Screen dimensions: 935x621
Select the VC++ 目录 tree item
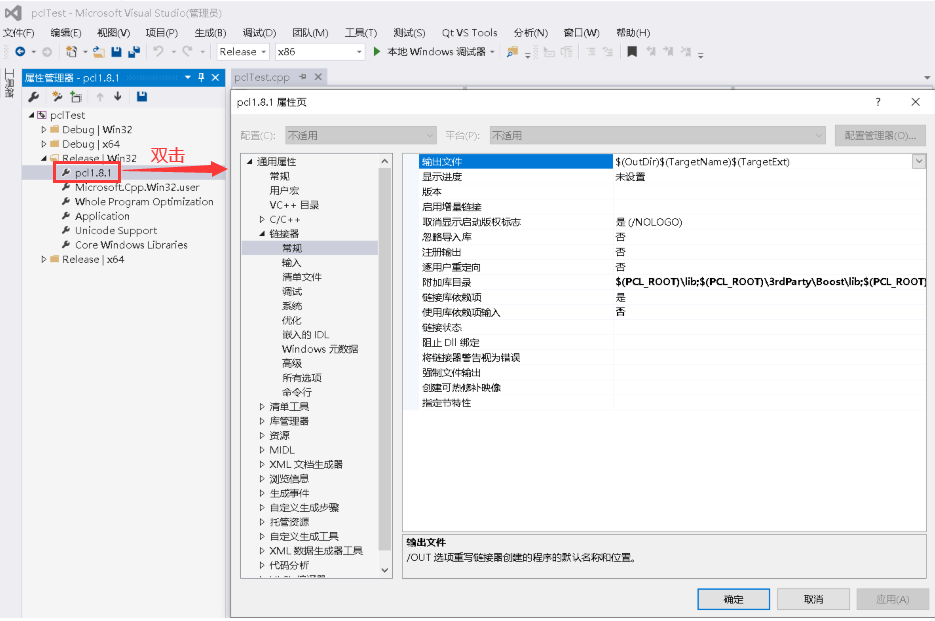click(x=294, y=205)
